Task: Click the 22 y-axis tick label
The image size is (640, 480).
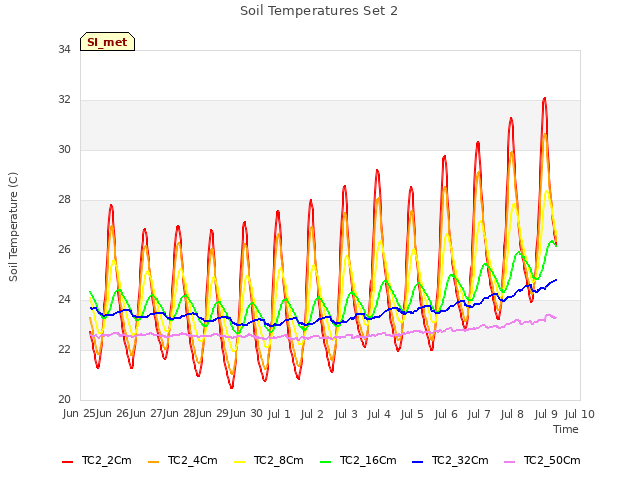Action: (64, 349)
